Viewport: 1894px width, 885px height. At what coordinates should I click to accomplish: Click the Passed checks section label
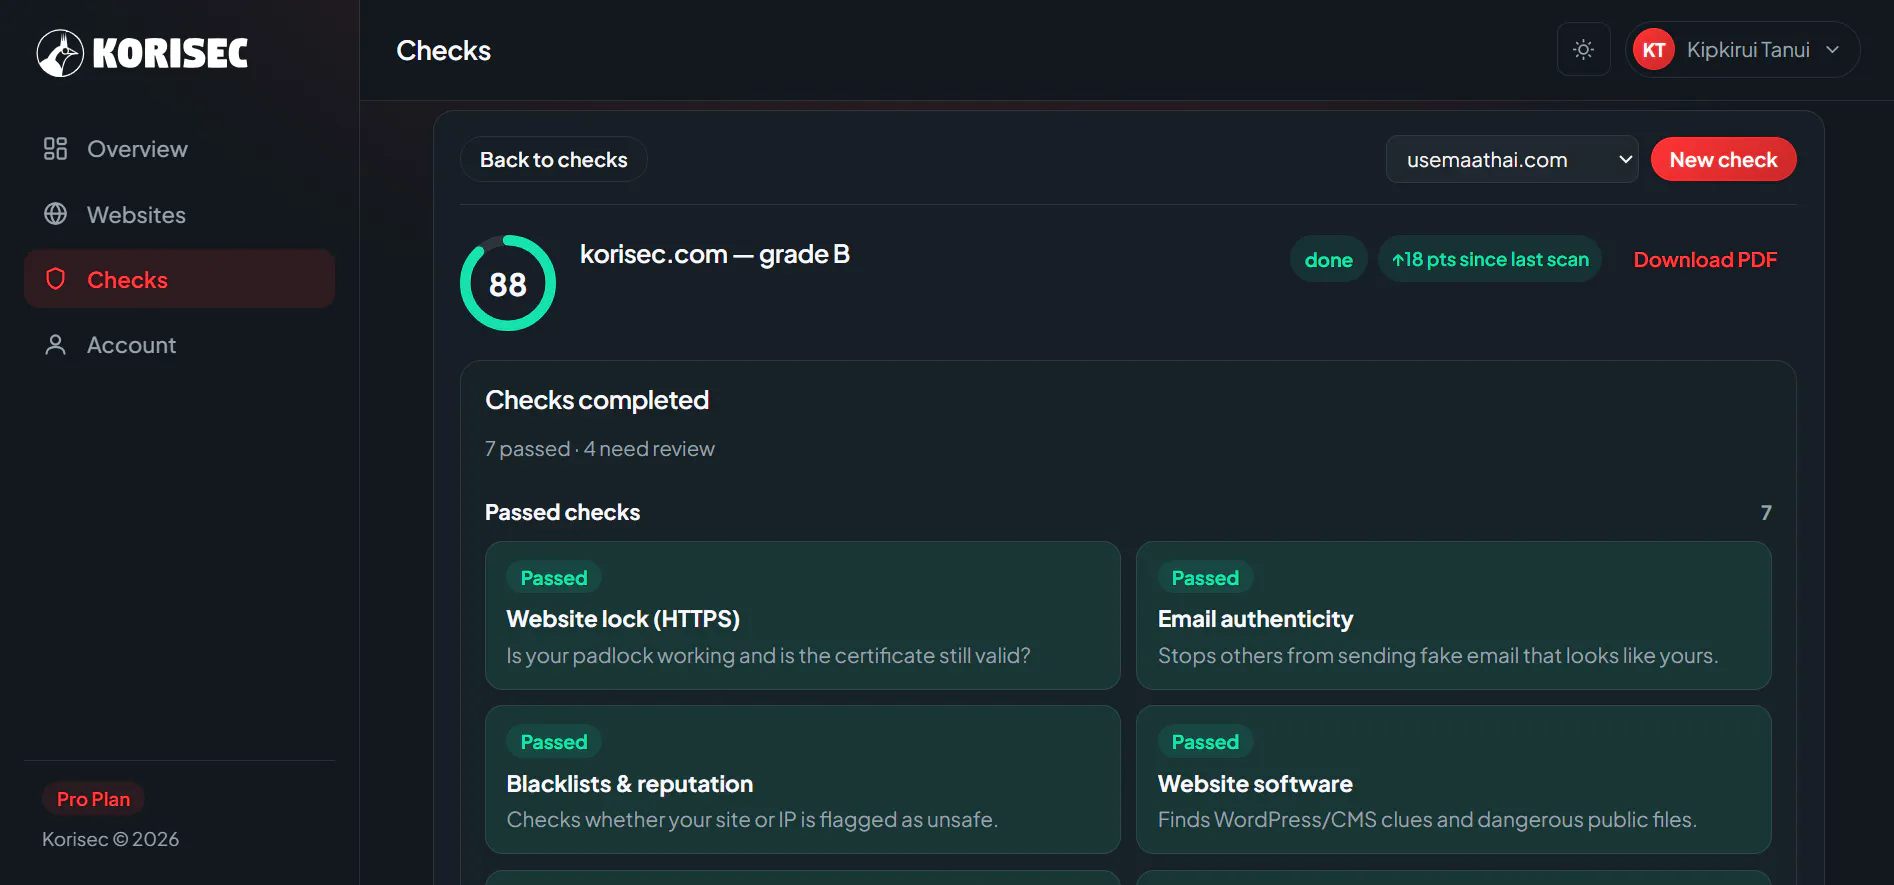coord(562,512)
